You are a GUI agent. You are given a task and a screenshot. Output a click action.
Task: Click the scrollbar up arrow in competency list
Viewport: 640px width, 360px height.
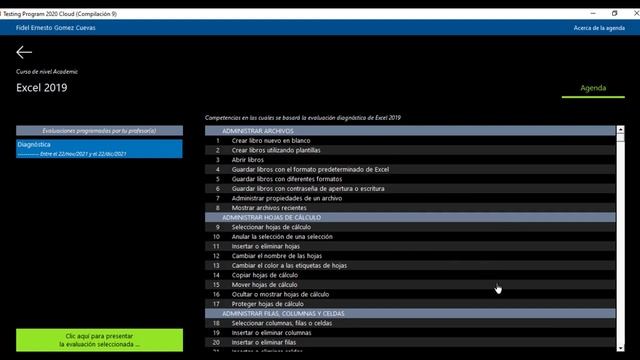click(620, 129)
